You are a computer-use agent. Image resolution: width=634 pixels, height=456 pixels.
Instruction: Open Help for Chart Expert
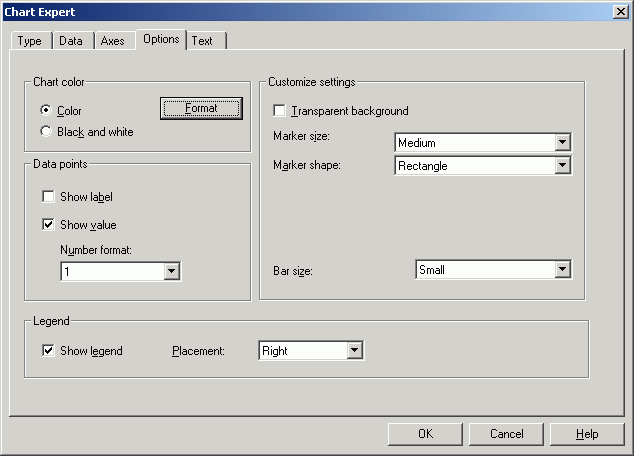coord(587,434)
